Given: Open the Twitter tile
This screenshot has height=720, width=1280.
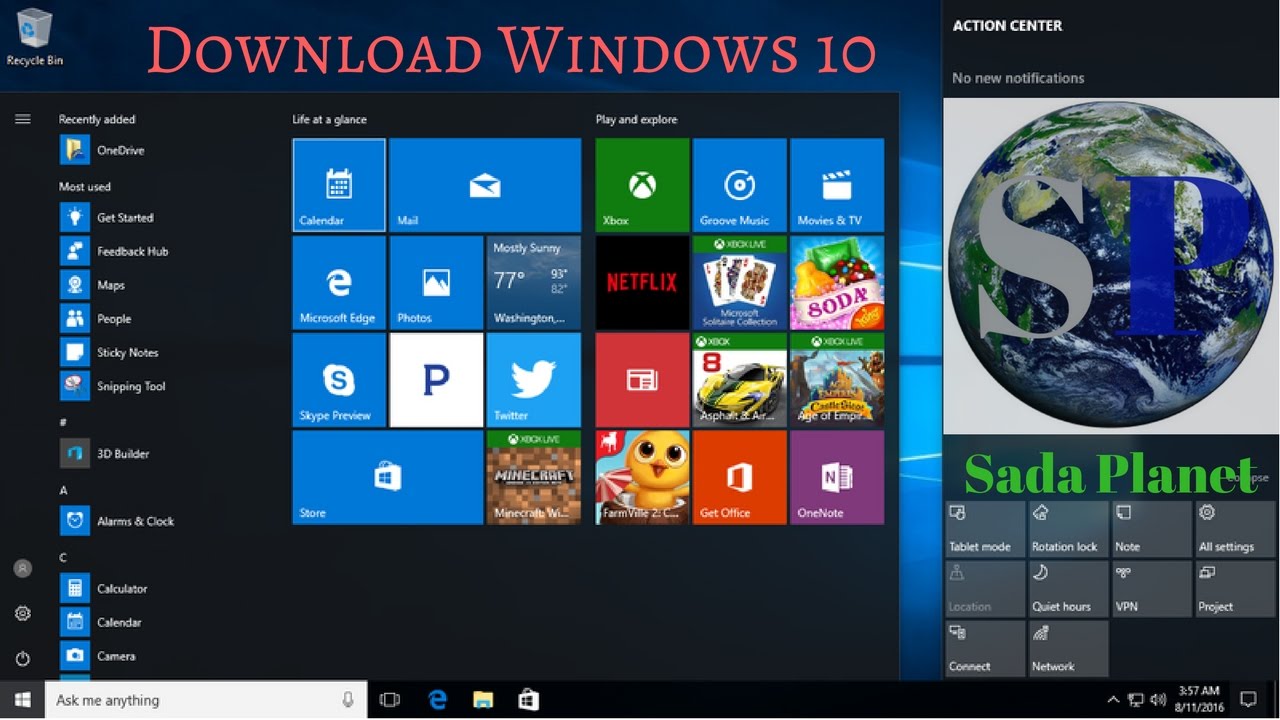Looking at the screenshot, I should [534, 380].
